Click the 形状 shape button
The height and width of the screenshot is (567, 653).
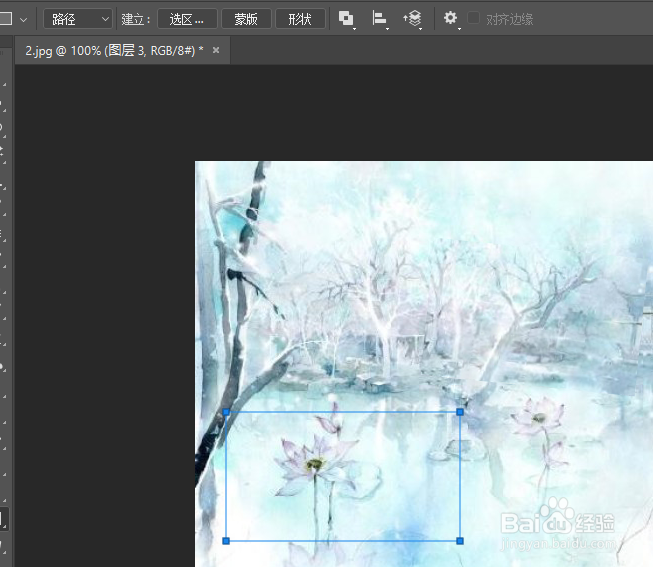point(300,19)
